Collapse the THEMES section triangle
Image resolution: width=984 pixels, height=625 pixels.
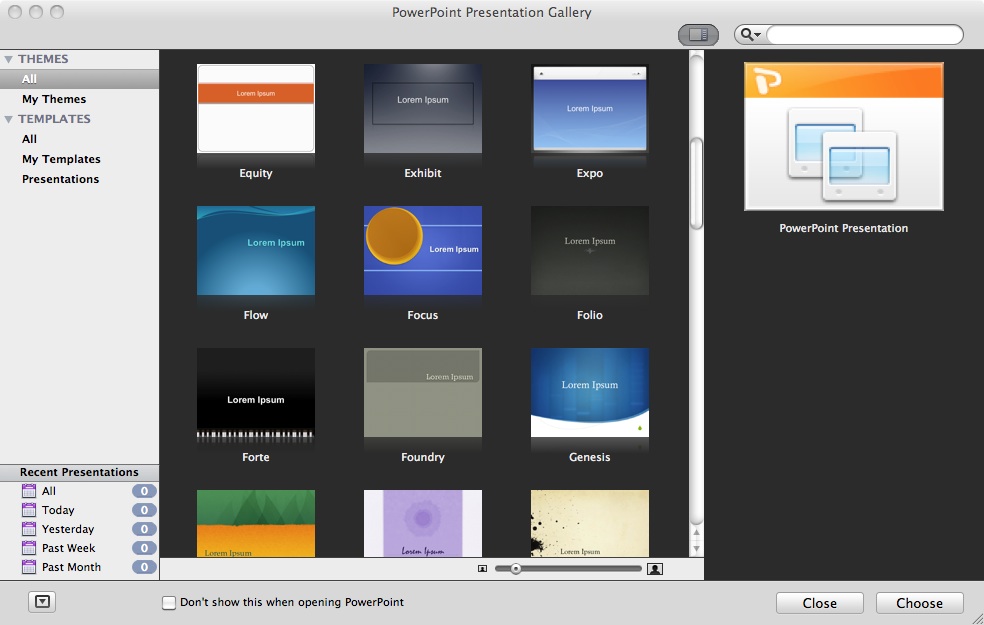coord(9,59)
